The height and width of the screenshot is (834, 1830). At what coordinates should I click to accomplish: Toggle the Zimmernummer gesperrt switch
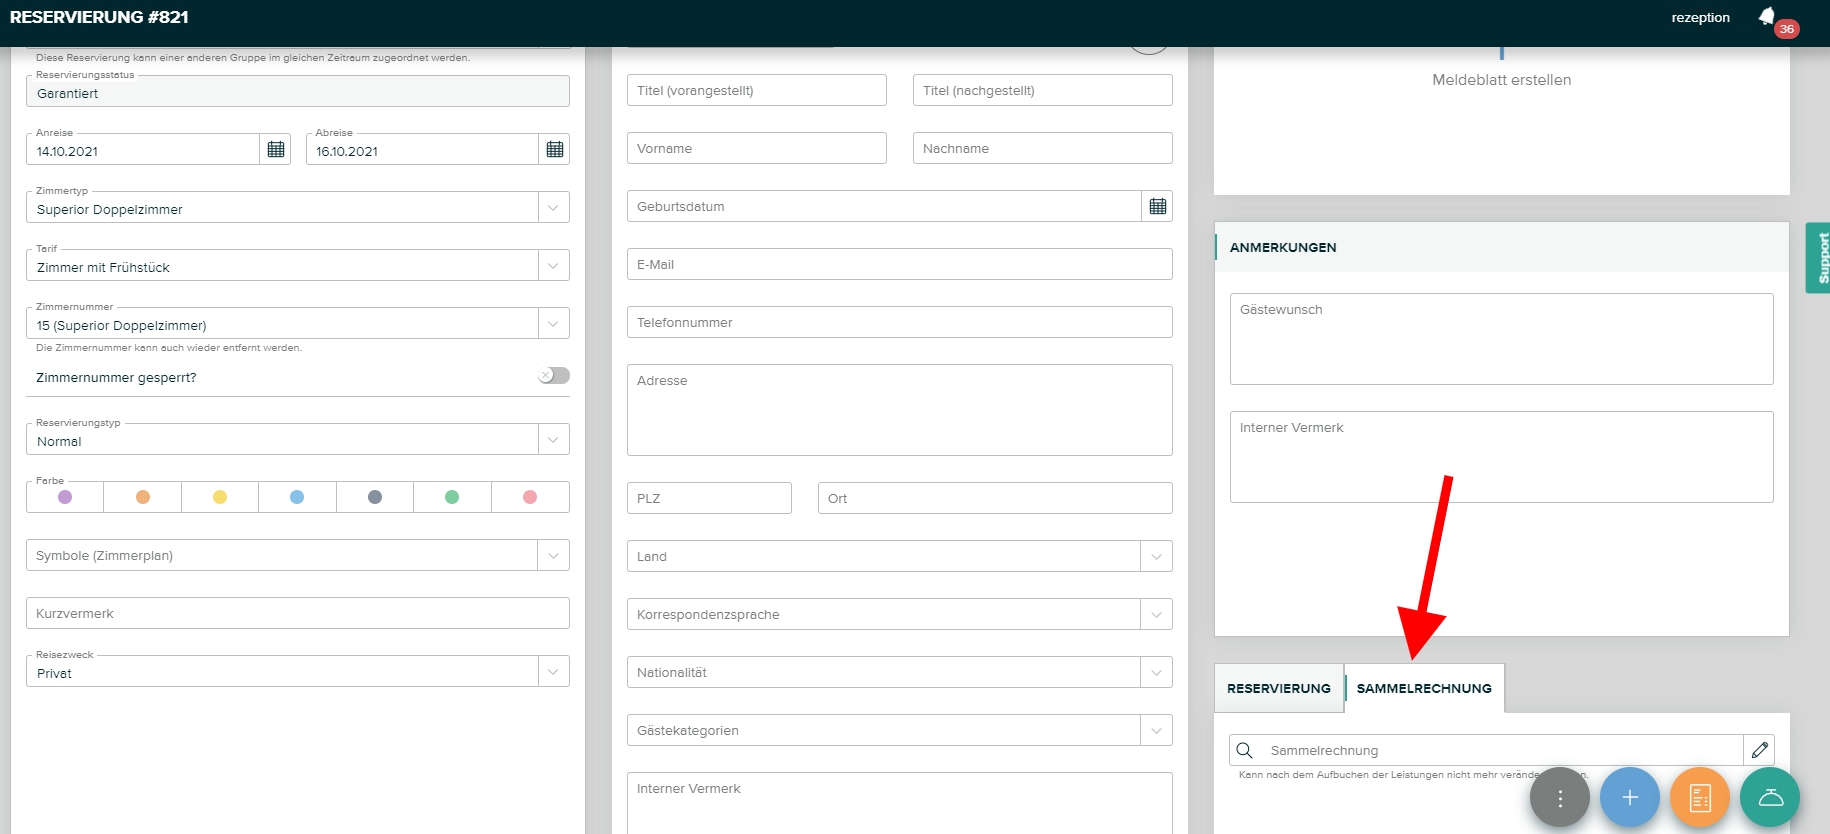(x=553, y=376)
